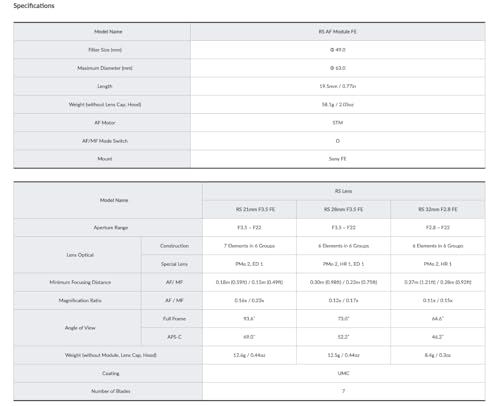Click the 7 Elements in 6 Groups cell

[x=249, y=246]
